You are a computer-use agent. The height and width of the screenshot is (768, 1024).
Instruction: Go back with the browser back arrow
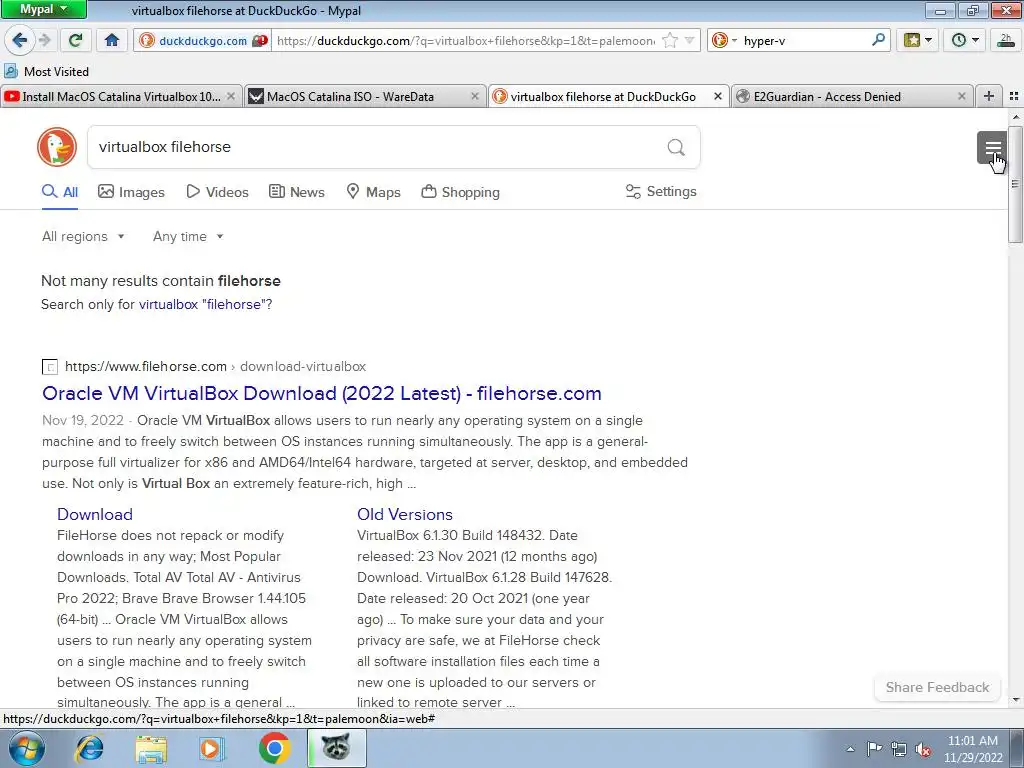tap(20, 40)
